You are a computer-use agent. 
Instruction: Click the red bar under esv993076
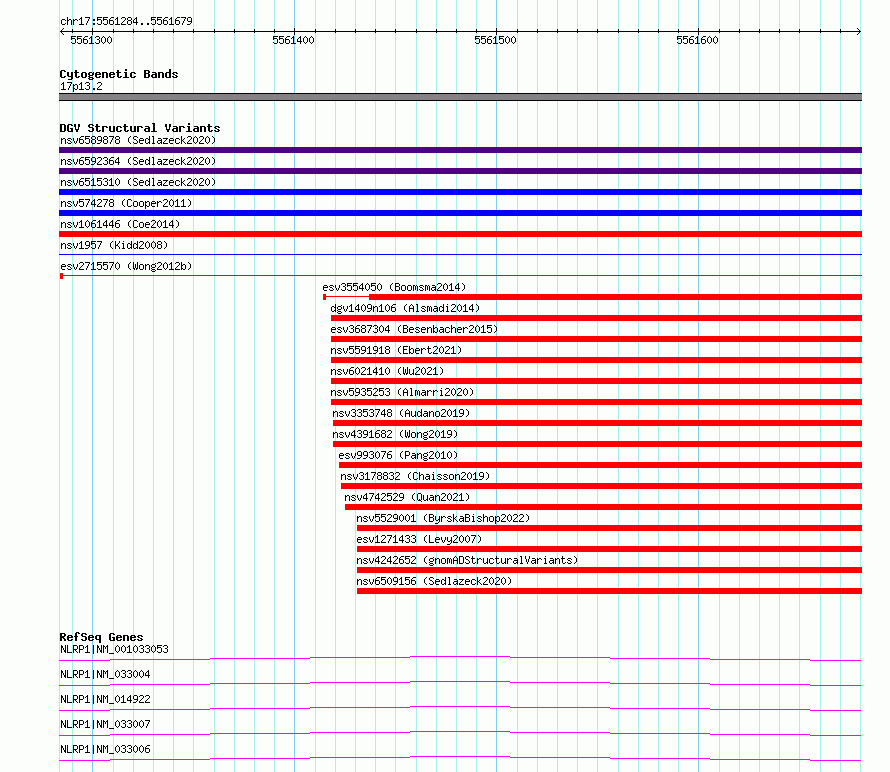point(600,465)
